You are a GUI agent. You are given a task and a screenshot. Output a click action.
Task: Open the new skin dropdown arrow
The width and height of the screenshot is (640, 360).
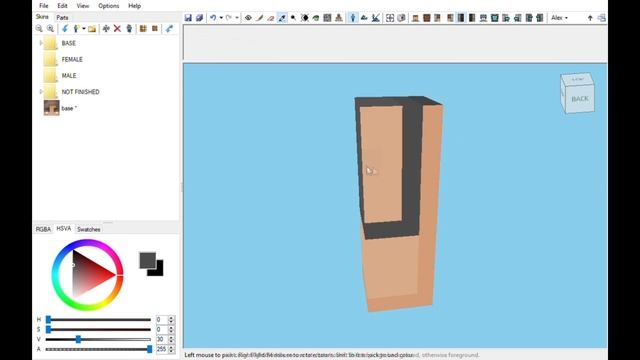click(84, 29)
